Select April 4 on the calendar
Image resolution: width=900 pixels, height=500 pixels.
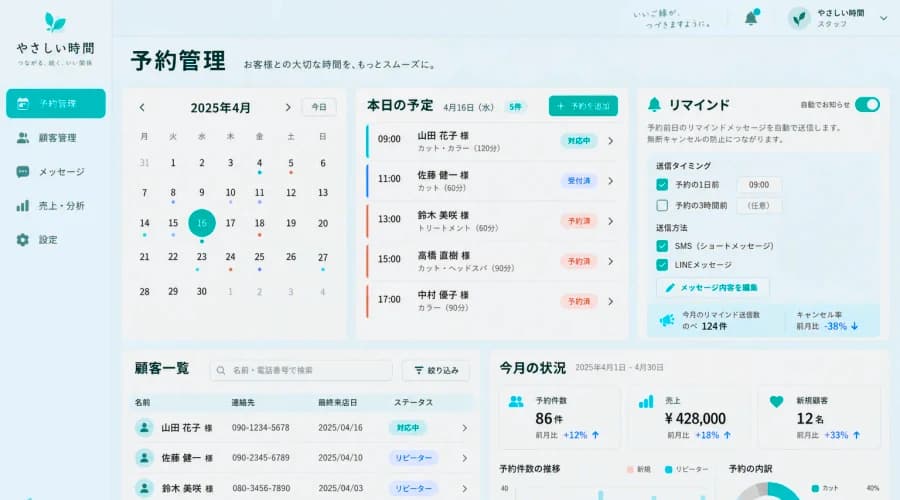(259, 163)
